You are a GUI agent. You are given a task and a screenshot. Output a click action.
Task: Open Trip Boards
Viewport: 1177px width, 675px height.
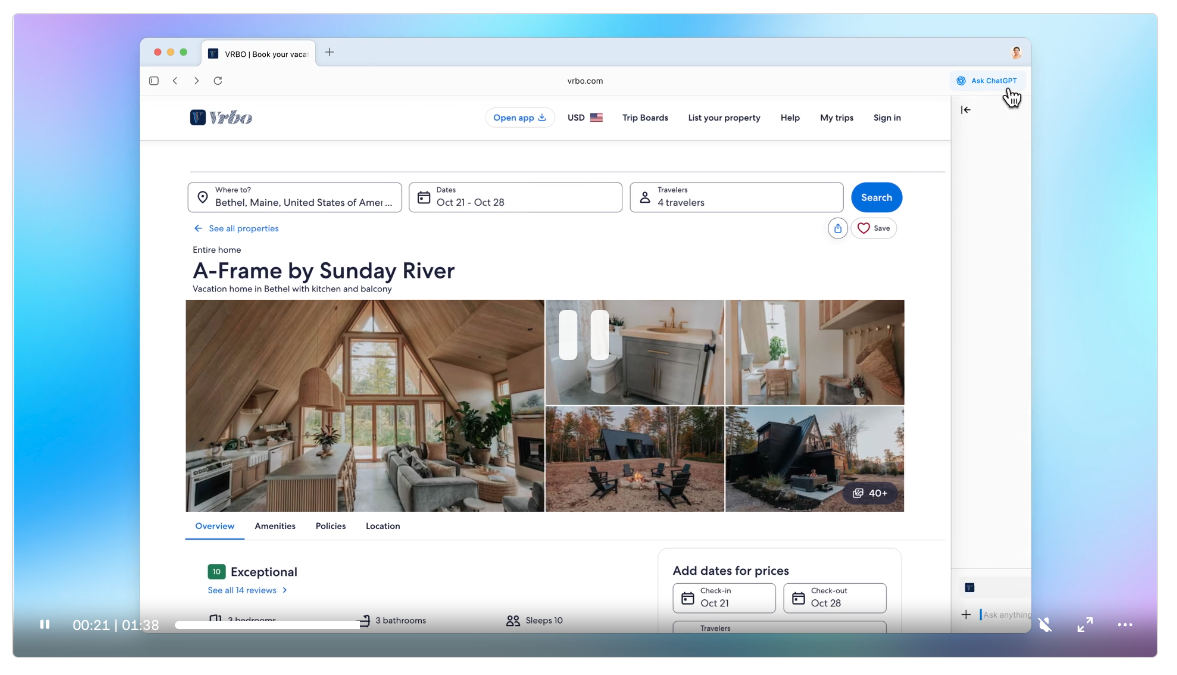(x=645, y=118)
